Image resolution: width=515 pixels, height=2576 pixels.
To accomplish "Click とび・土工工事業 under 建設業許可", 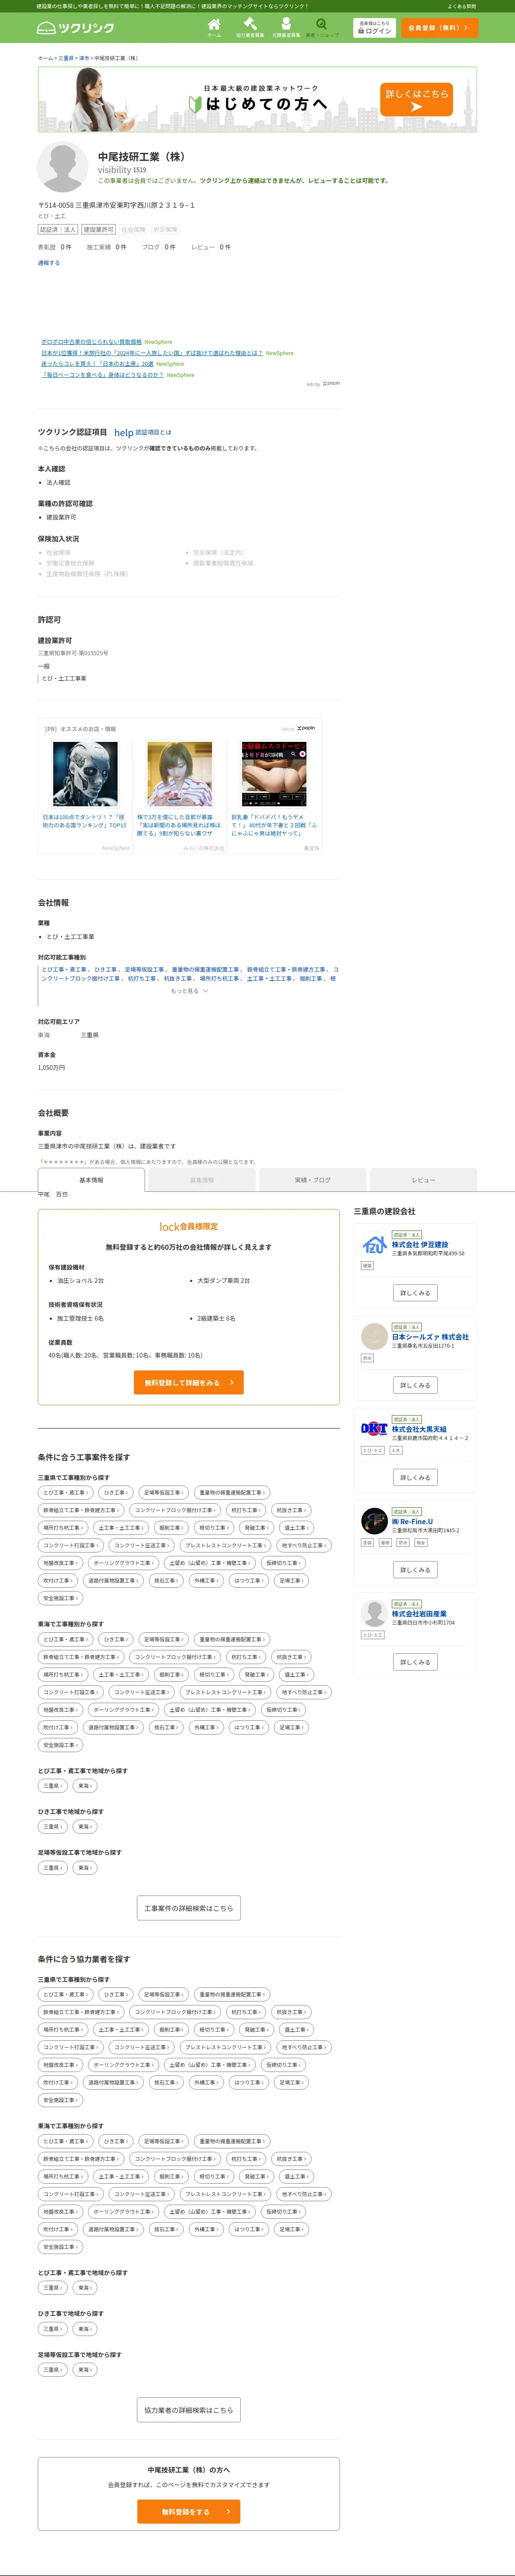I will (x=64, y=678).
